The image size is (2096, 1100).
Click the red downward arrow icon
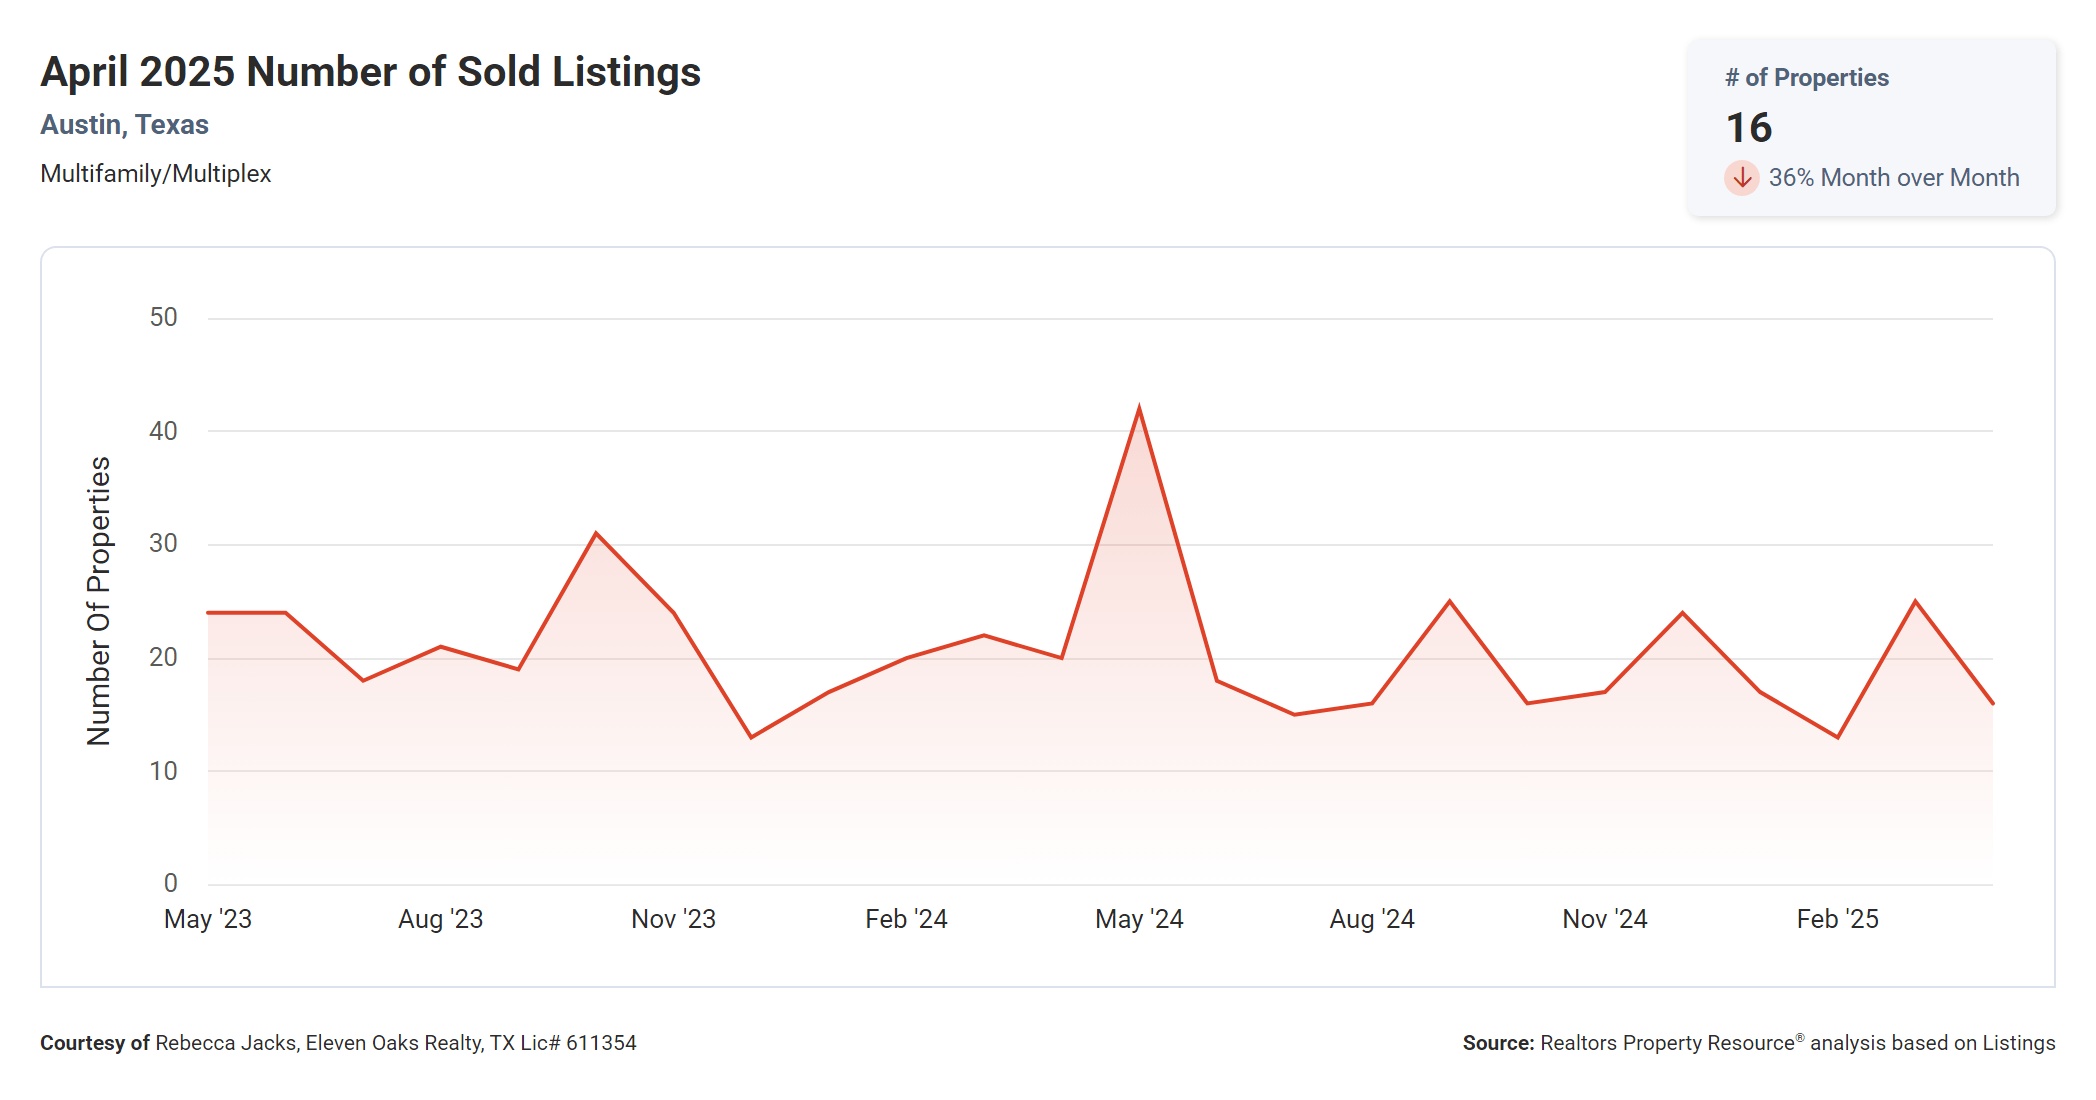1741,178
